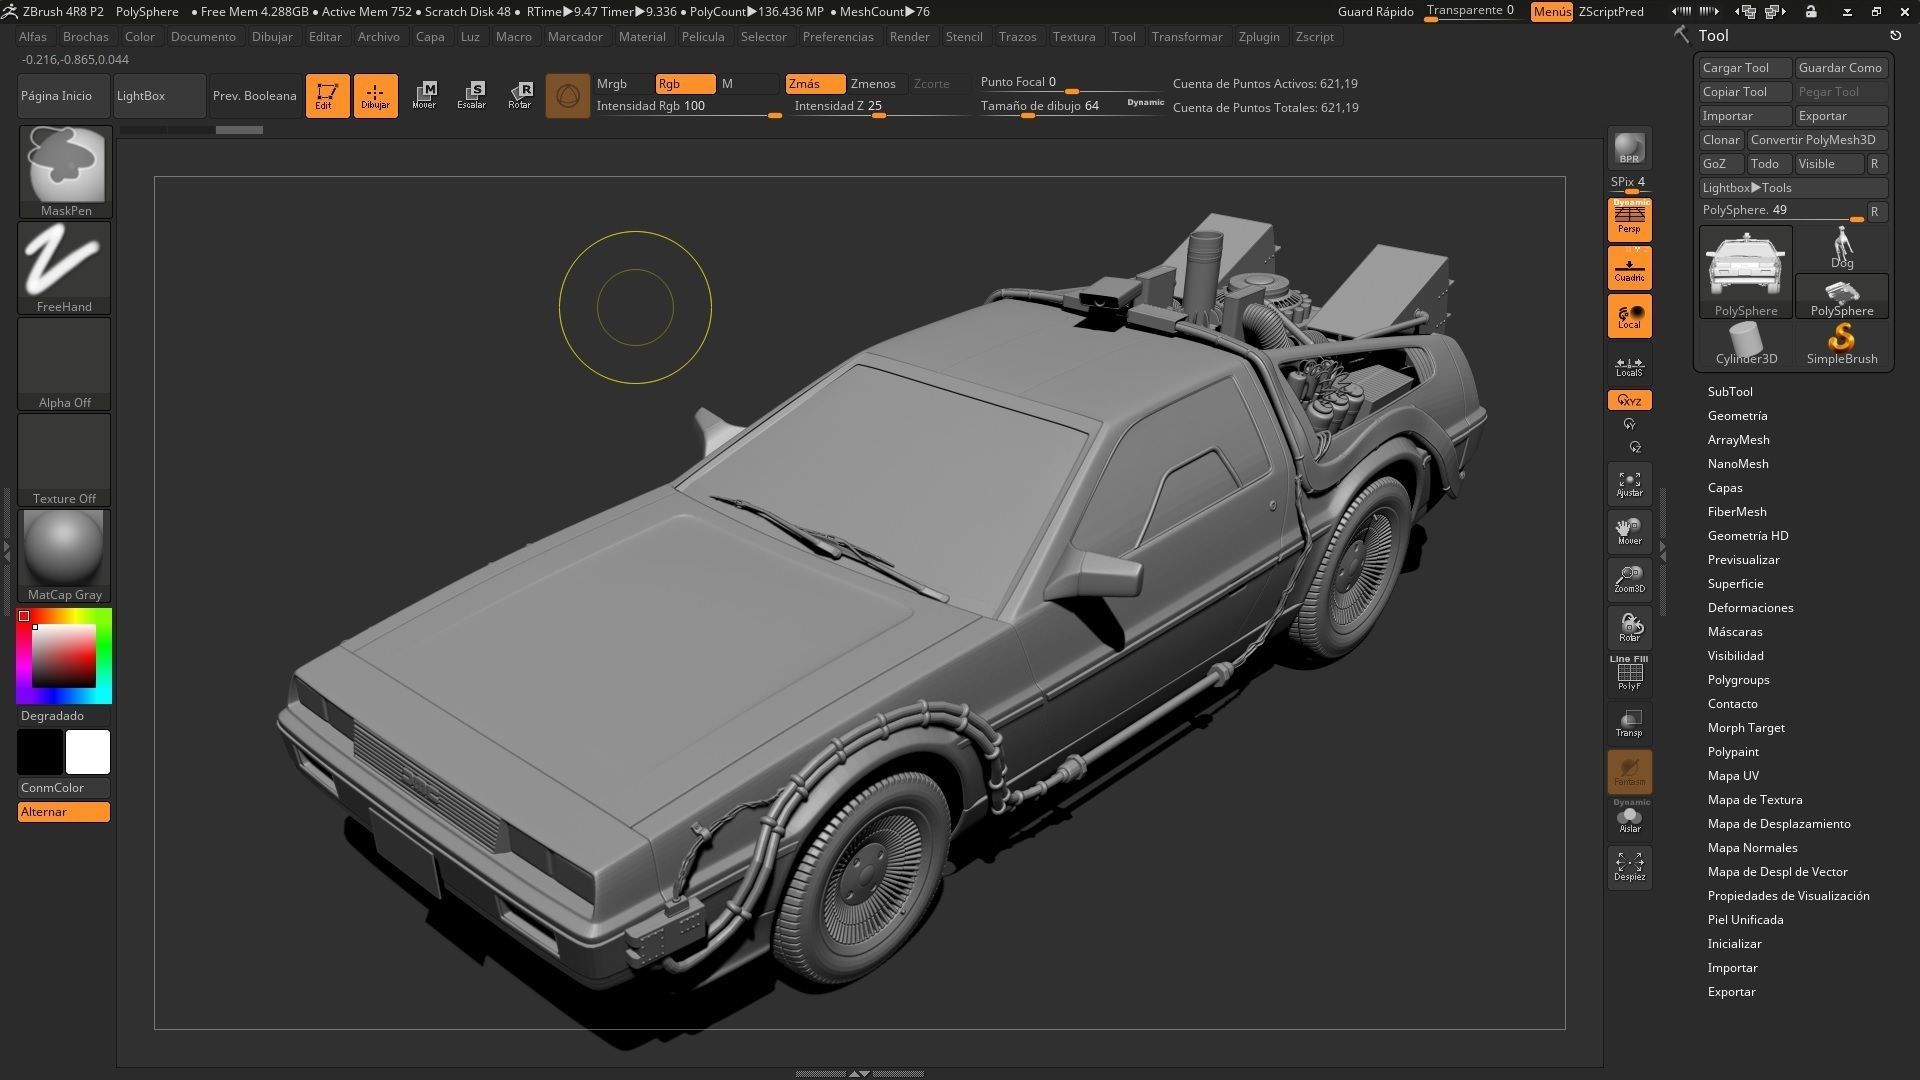Enable Zmás sculpt mode
This screenshot has width=1920, height=1080.
pyautogui.click(x=815, y=84)
